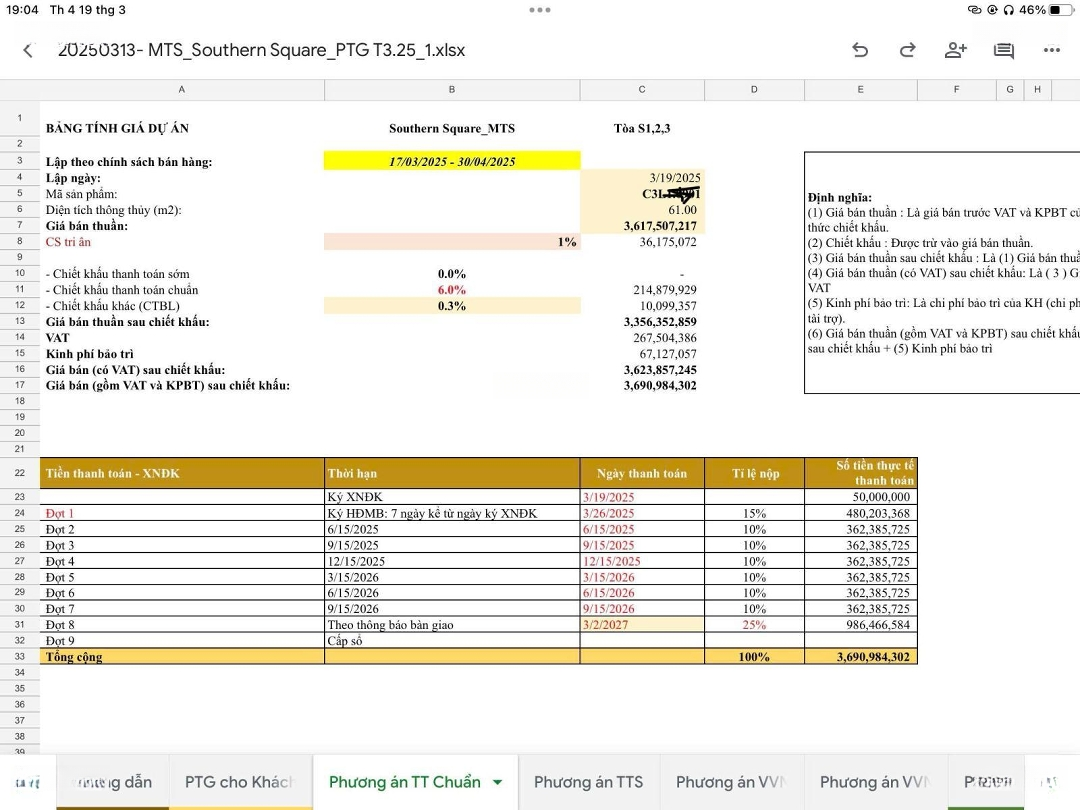Open share via add-person icon
Image resolution: width=1080 pixels, height=810 pixels.
pyautogui.click(x=955, y=50)
